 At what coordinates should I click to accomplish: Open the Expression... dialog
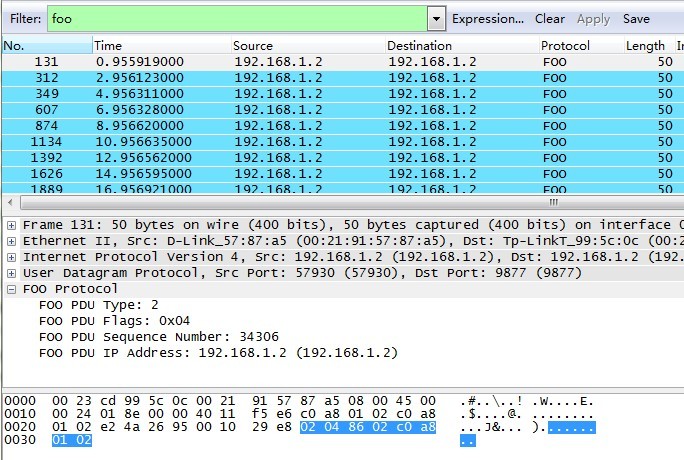point(488,19)
